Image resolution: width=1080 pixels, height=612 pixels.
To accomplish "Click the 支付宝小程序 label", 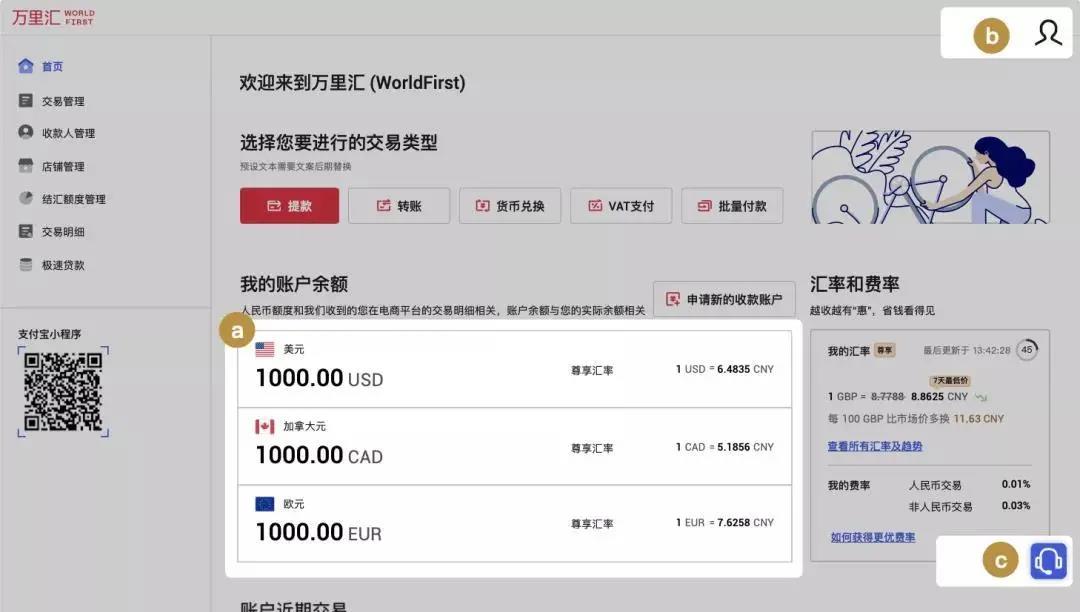I will pyautogui.click(x=50, y=334).
